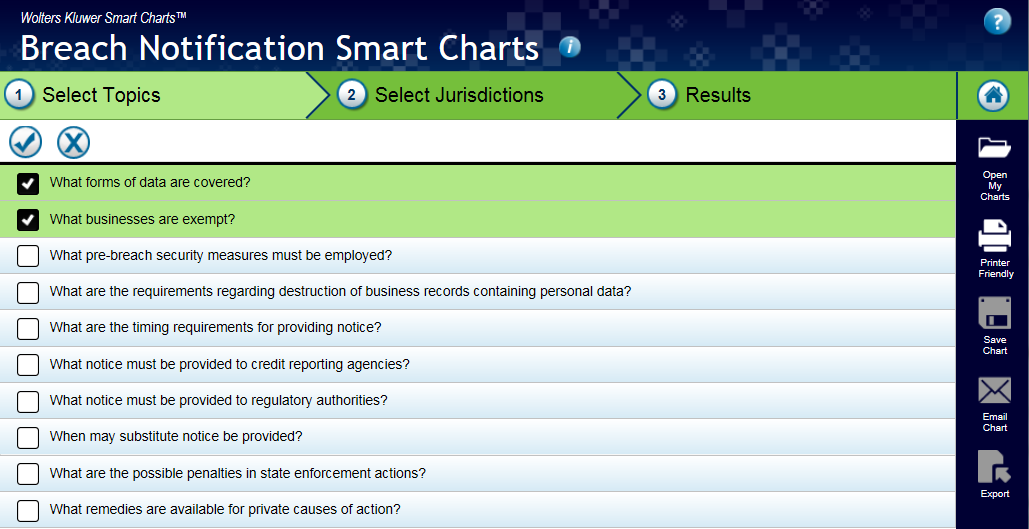The width and height of the screenshot is (1029, 529).
Task: Click the Email Chart envelope icon
Action: point(995,391)
